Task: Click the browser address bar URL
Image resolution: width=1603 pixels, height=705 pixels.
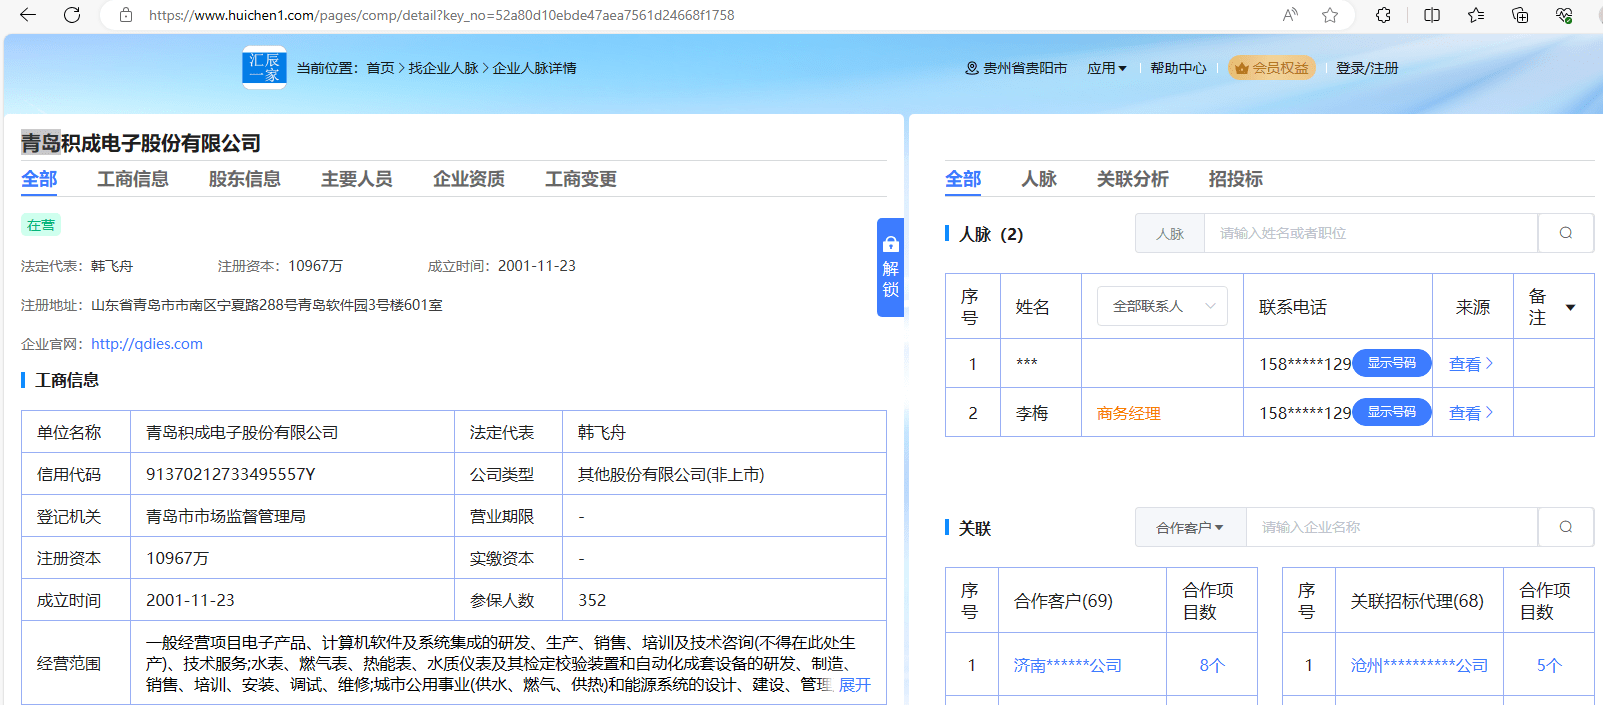Action: 441,15
